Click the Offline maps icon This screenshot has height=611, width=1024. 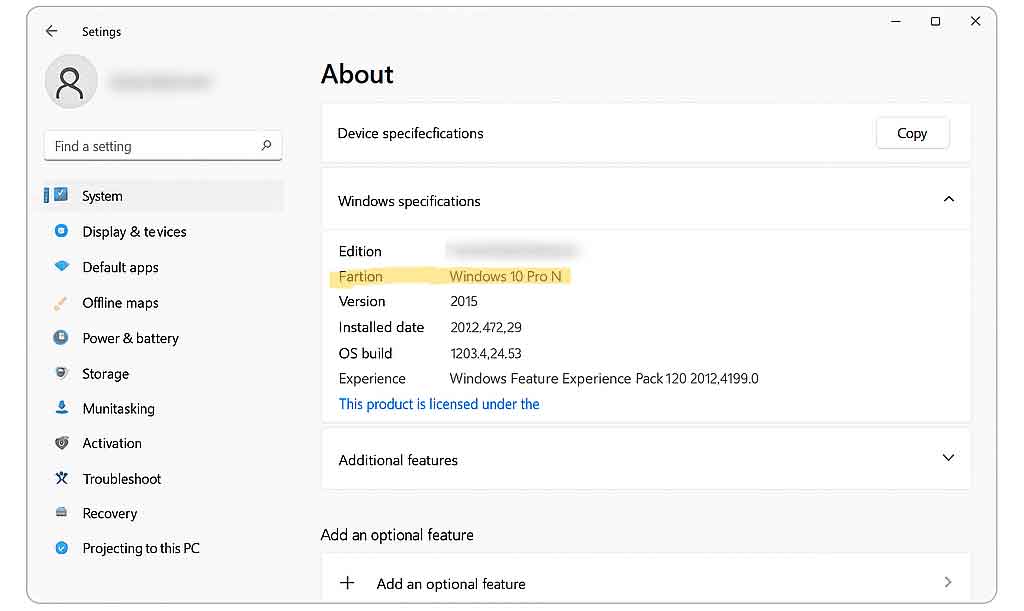pos(61,302)
